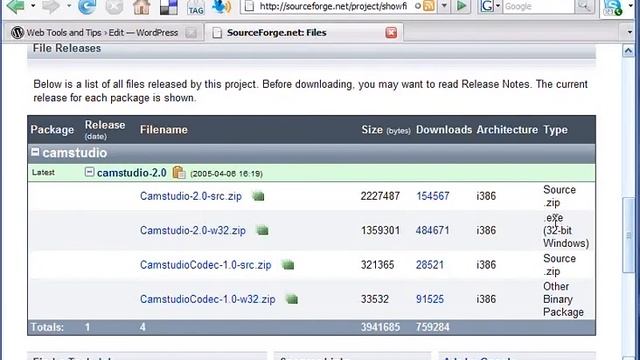Click the size value 33532
Screen dimensions: 640x360
point(374,299)
